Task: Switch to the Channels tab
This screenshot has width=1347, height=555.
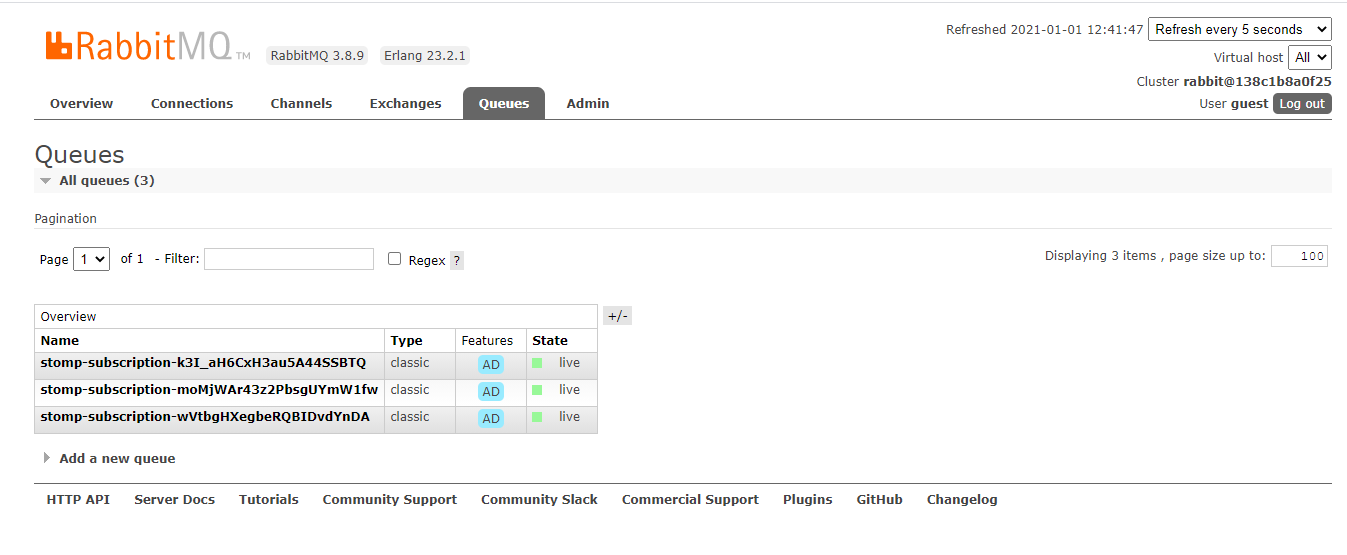Action: click(301, 104)
